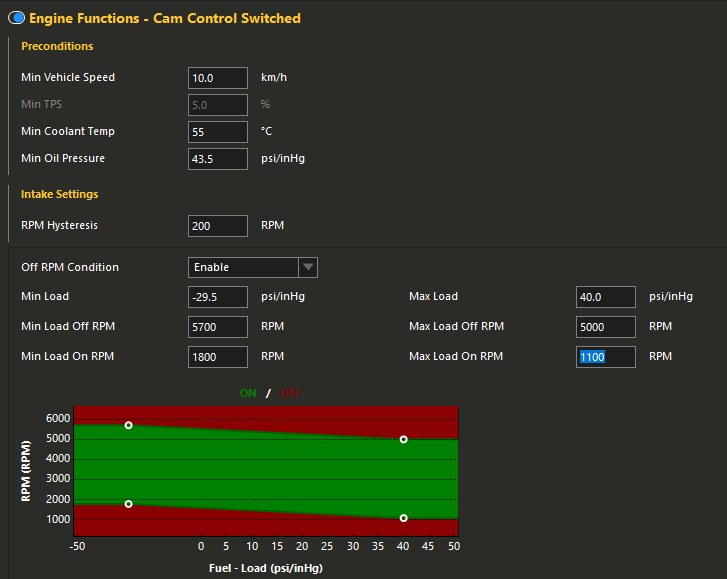Image resolution: width=727 pixels, height=579 pixels.
Task: Select the red OFF legend label
Action: (x=290, y=393)
